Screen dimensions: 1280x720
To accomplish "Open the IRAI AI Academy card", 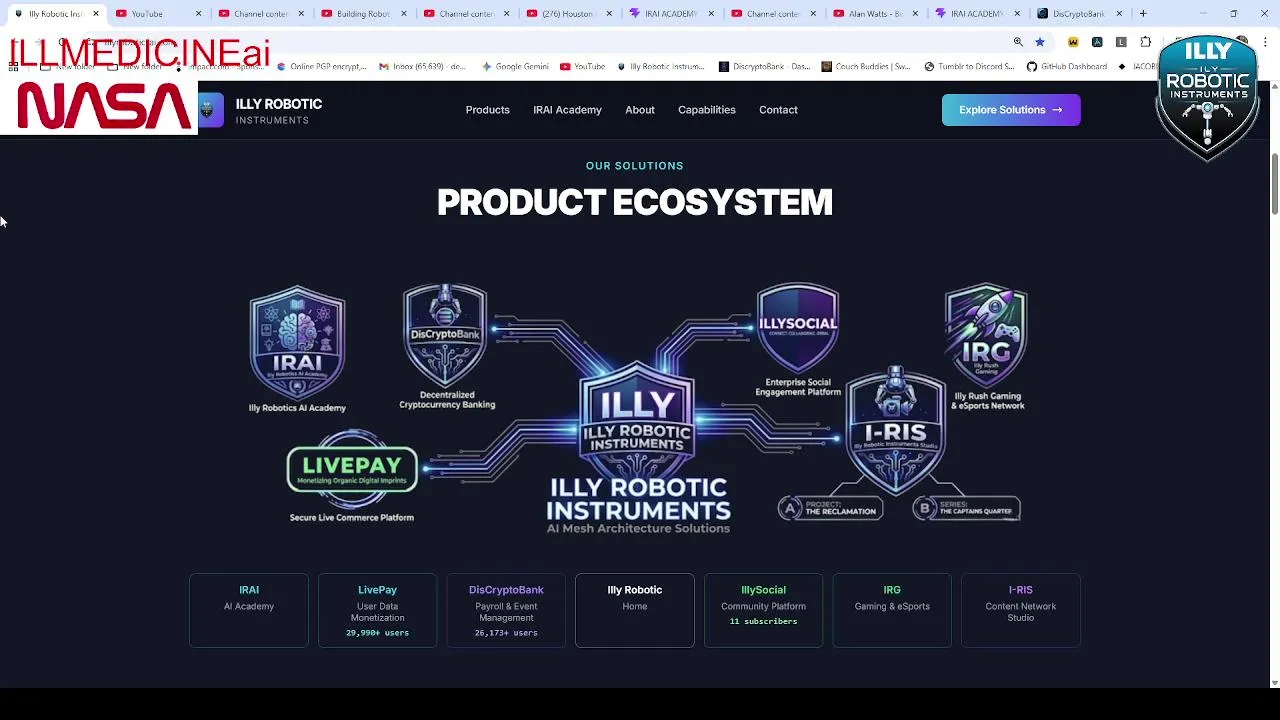I will point(249,610).
